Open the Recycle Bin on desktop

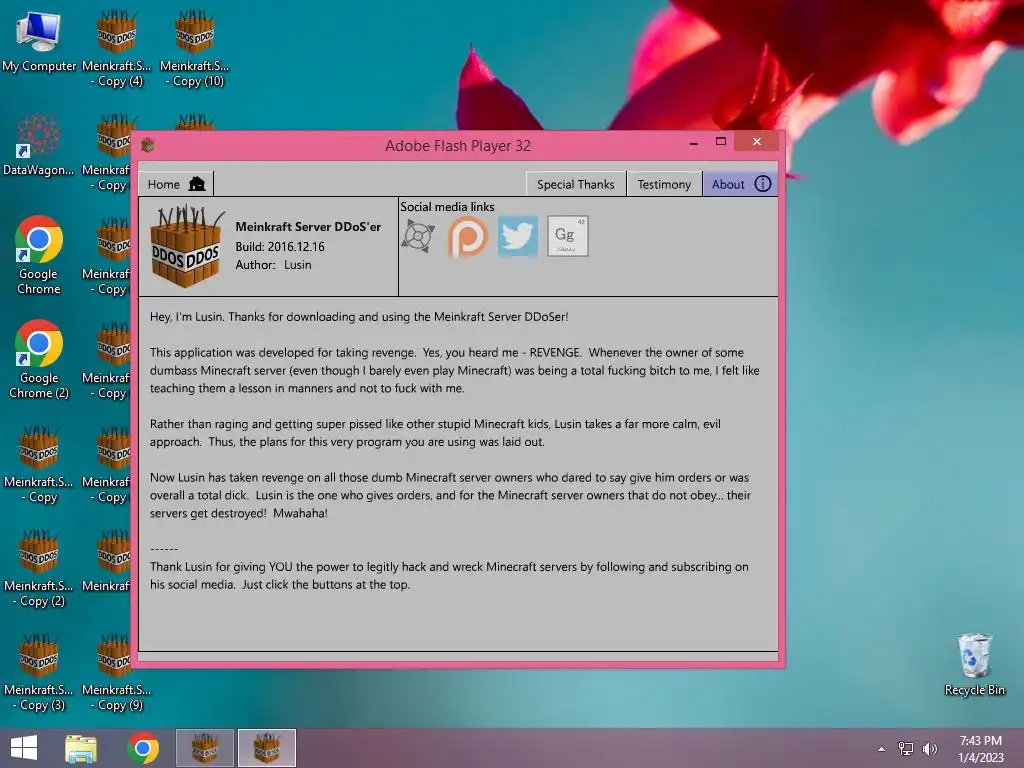coord(974,664)
